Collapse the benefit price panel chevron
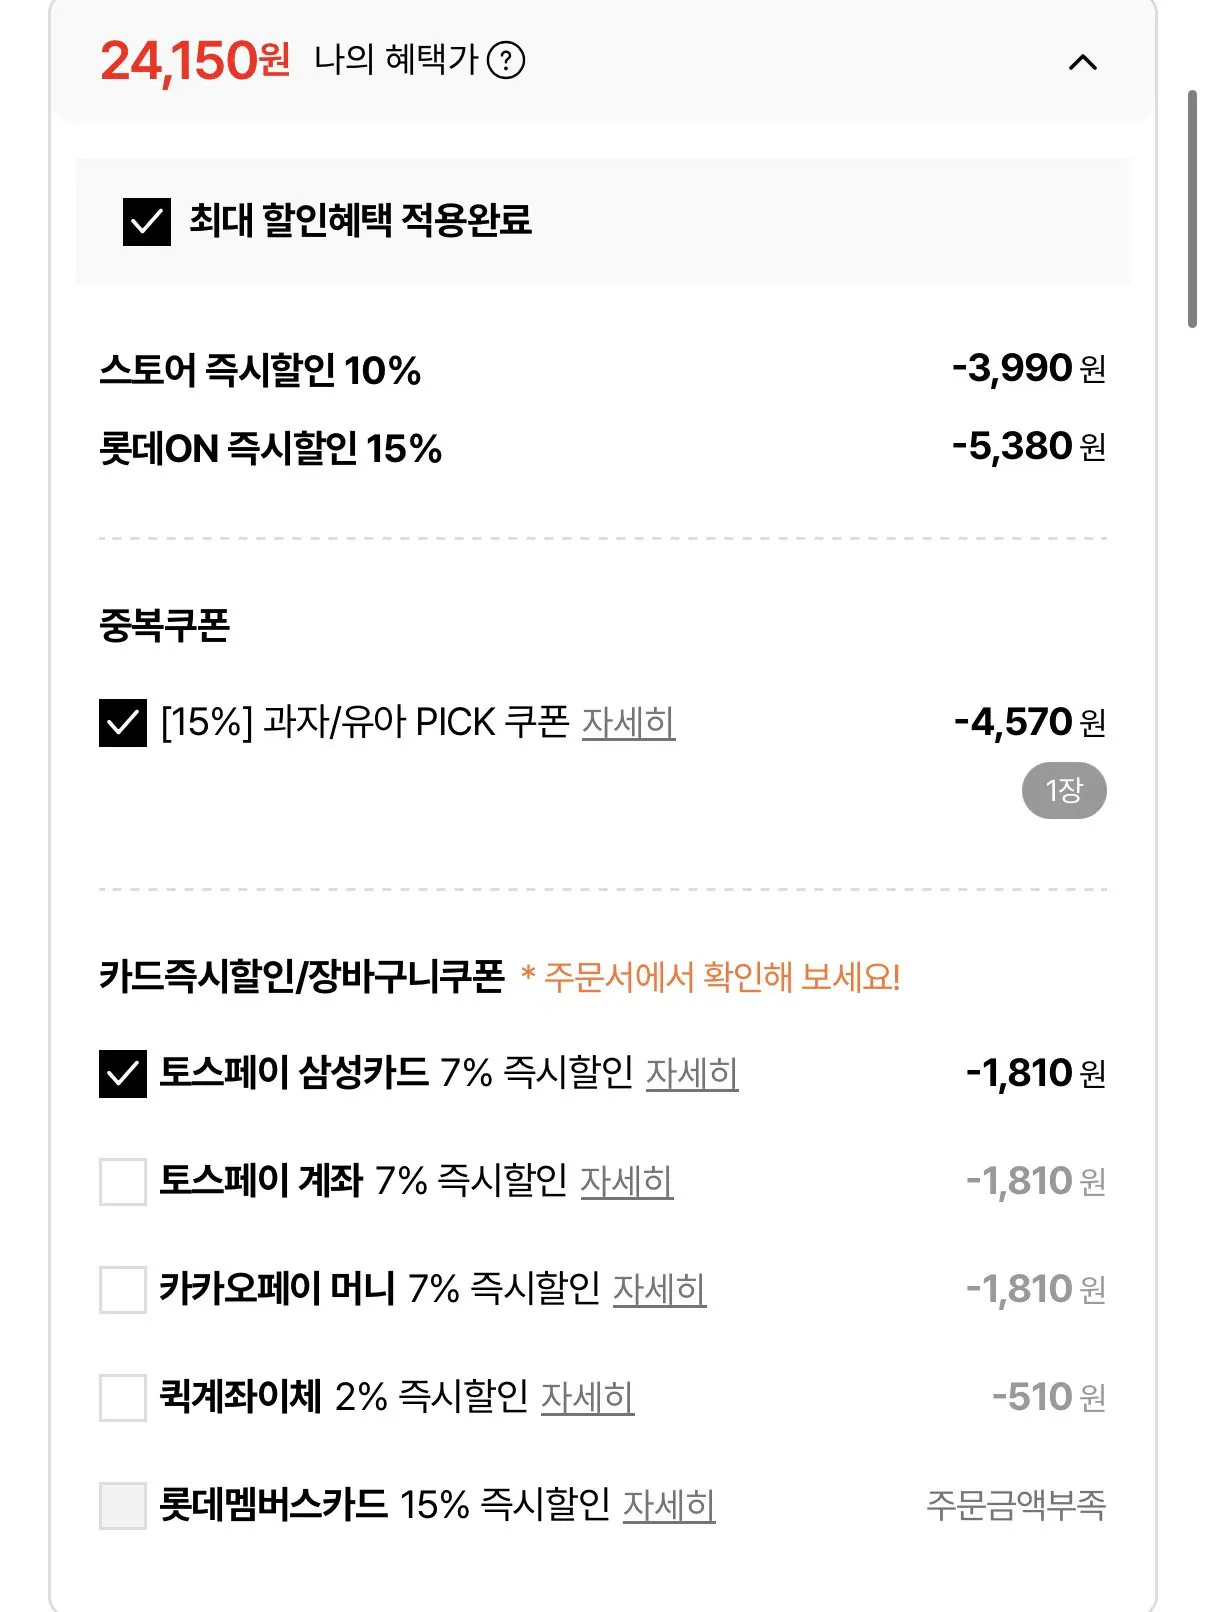Image resolution: width=1206 pixels, height=1612 pixels. click(x=1082, y=63)
